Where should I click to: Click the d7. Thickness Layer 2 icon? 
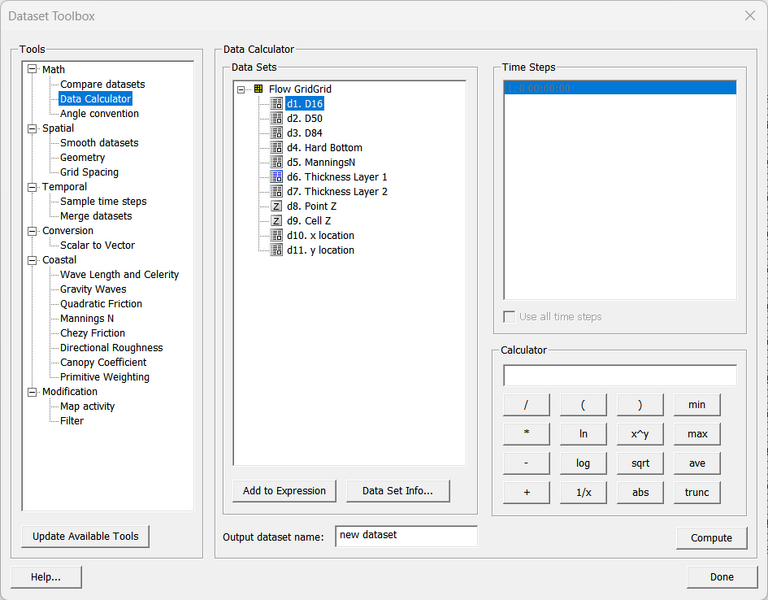point(277,192)
